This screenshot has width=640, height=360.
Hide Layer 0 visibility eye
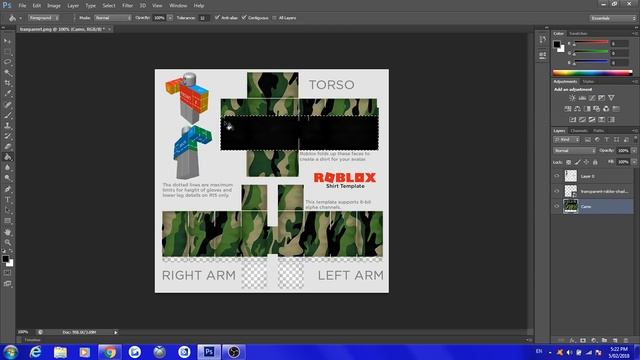[557, 176]
